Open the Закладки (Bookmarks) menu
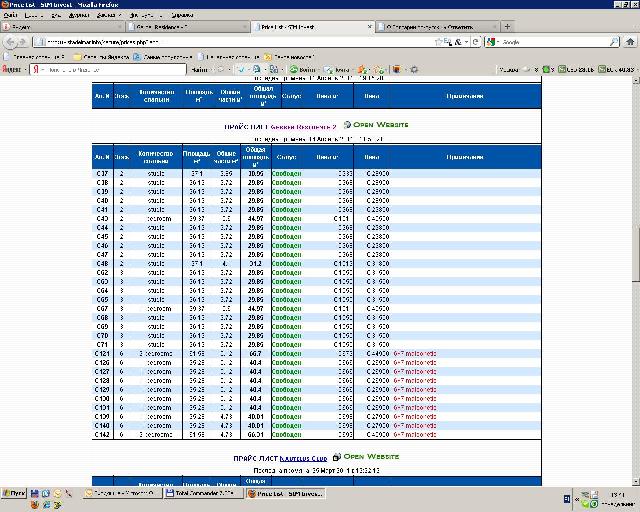 [107, 16]
